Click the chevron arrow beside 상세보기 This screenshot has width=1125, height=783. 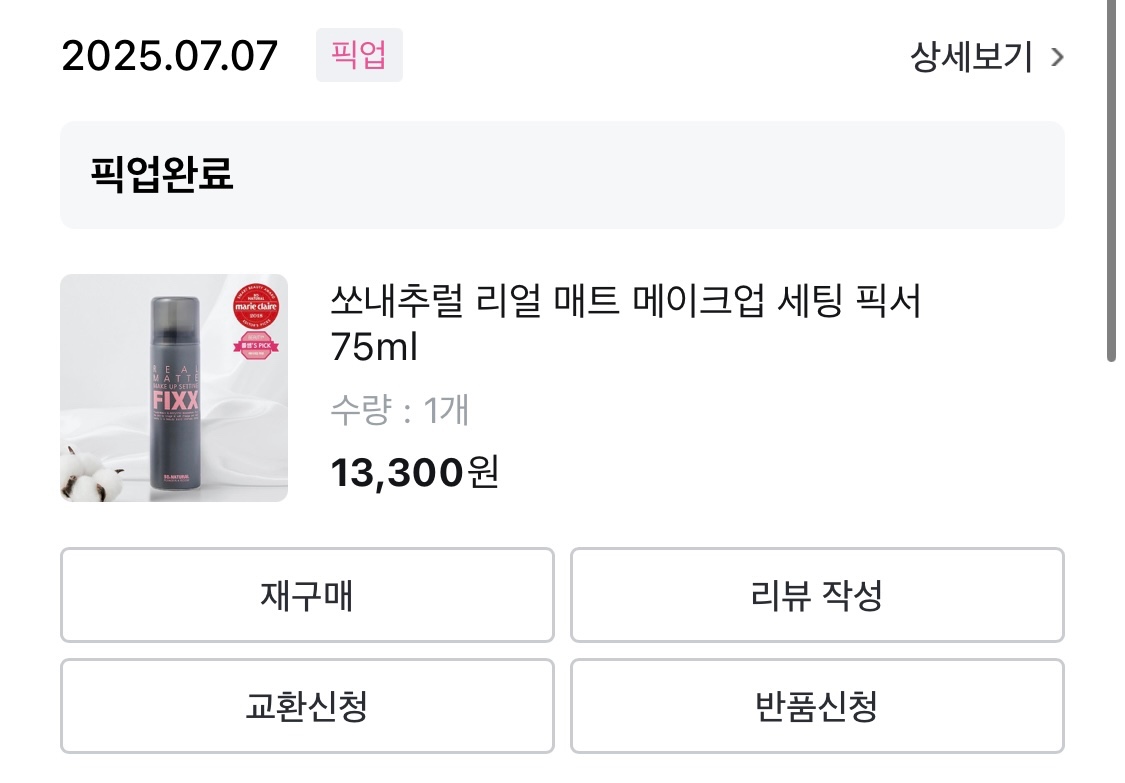1057,58
